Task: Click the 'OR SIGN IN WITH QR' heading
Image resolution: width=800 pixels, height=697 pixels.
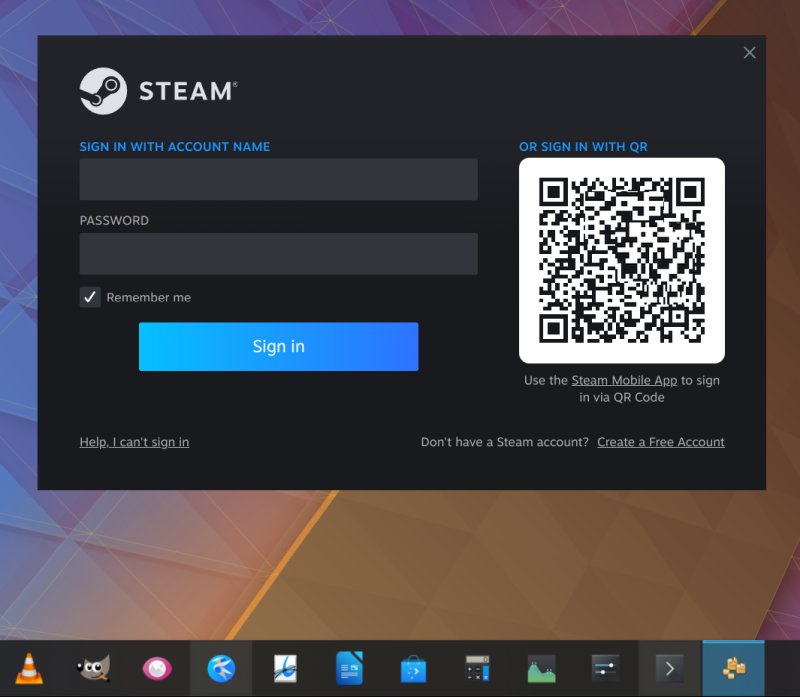Action: pos(583,147)
